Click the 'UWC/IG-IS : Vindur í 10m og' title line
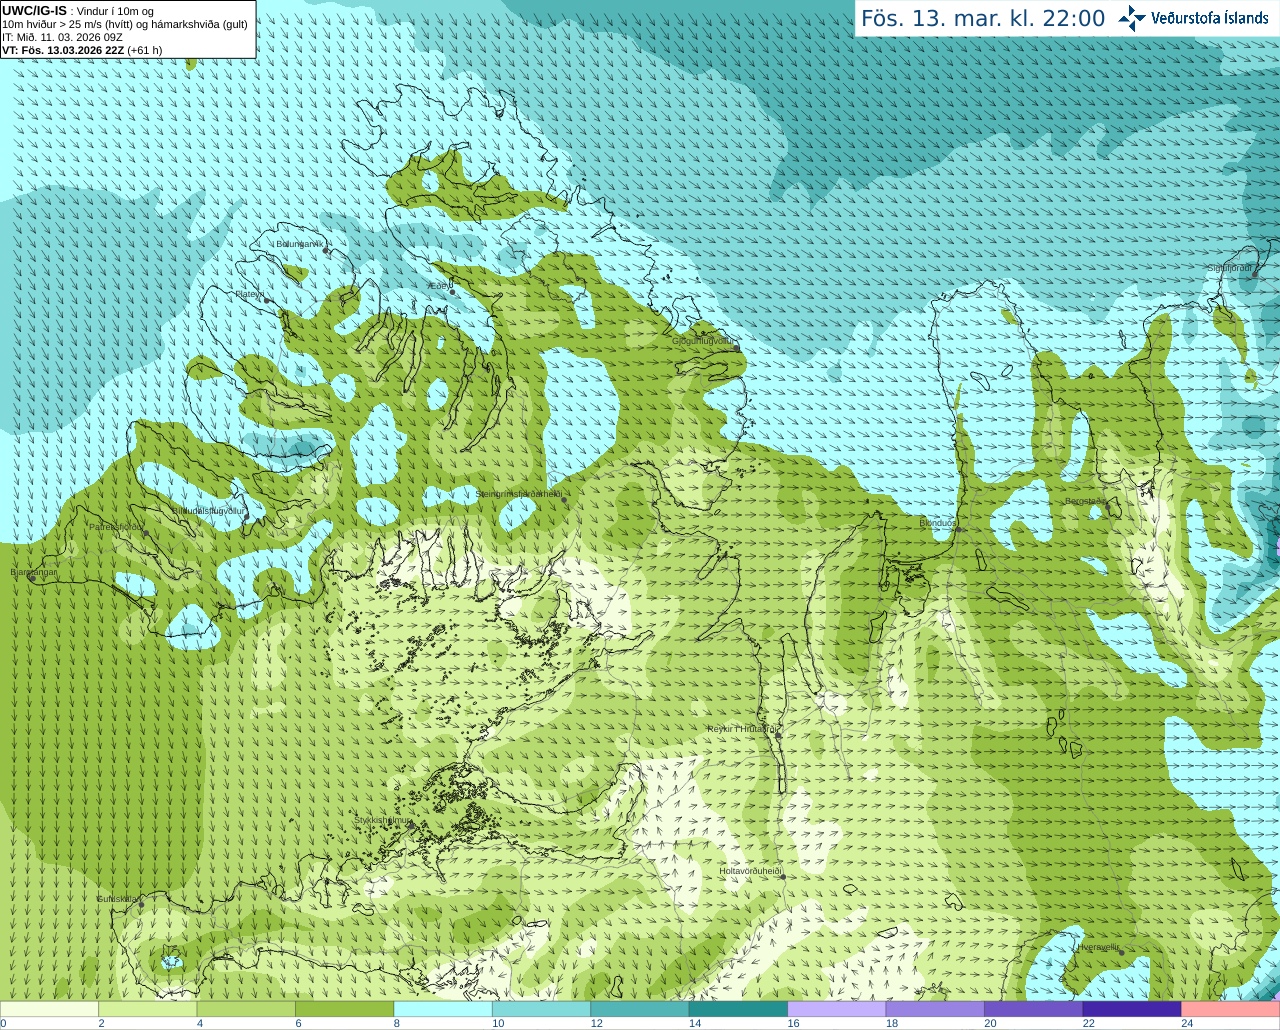Viewport: 1280px width, 1030px height. [x=78, y=11]
